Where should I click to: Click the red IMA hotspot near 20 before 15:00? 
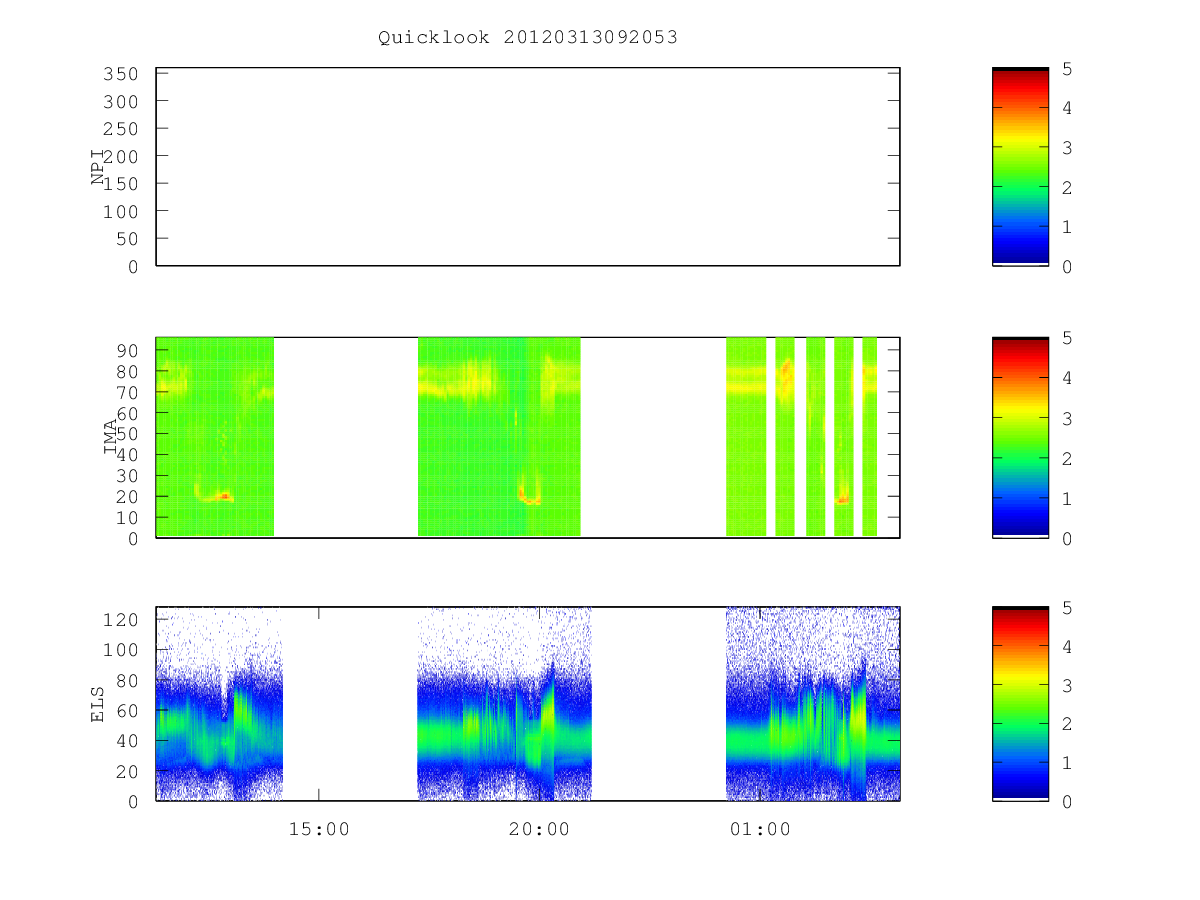pyautogui.click(x=225, y=495)
